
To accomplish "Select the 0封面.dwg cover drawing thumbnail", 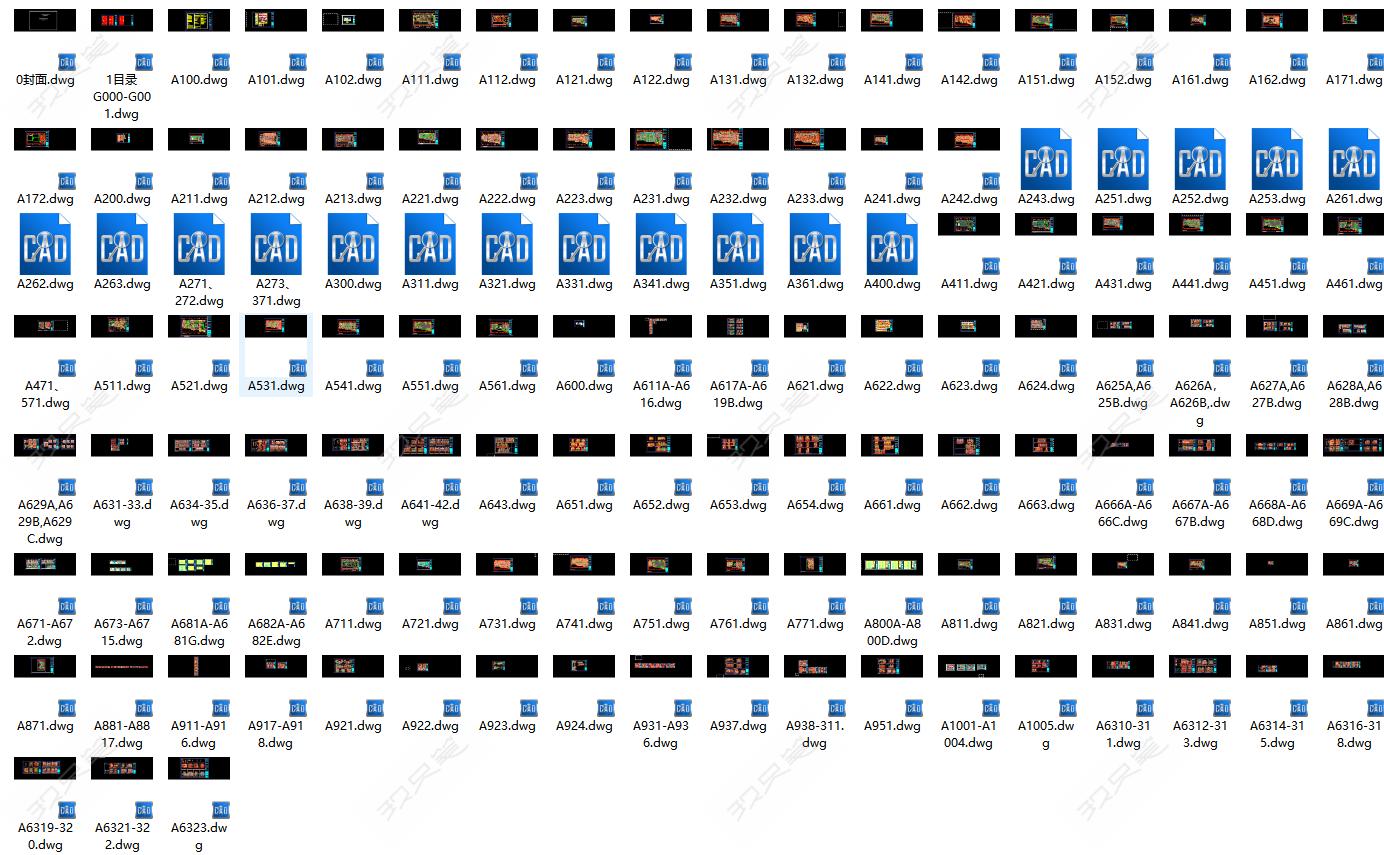I will (x=45, y=21).
